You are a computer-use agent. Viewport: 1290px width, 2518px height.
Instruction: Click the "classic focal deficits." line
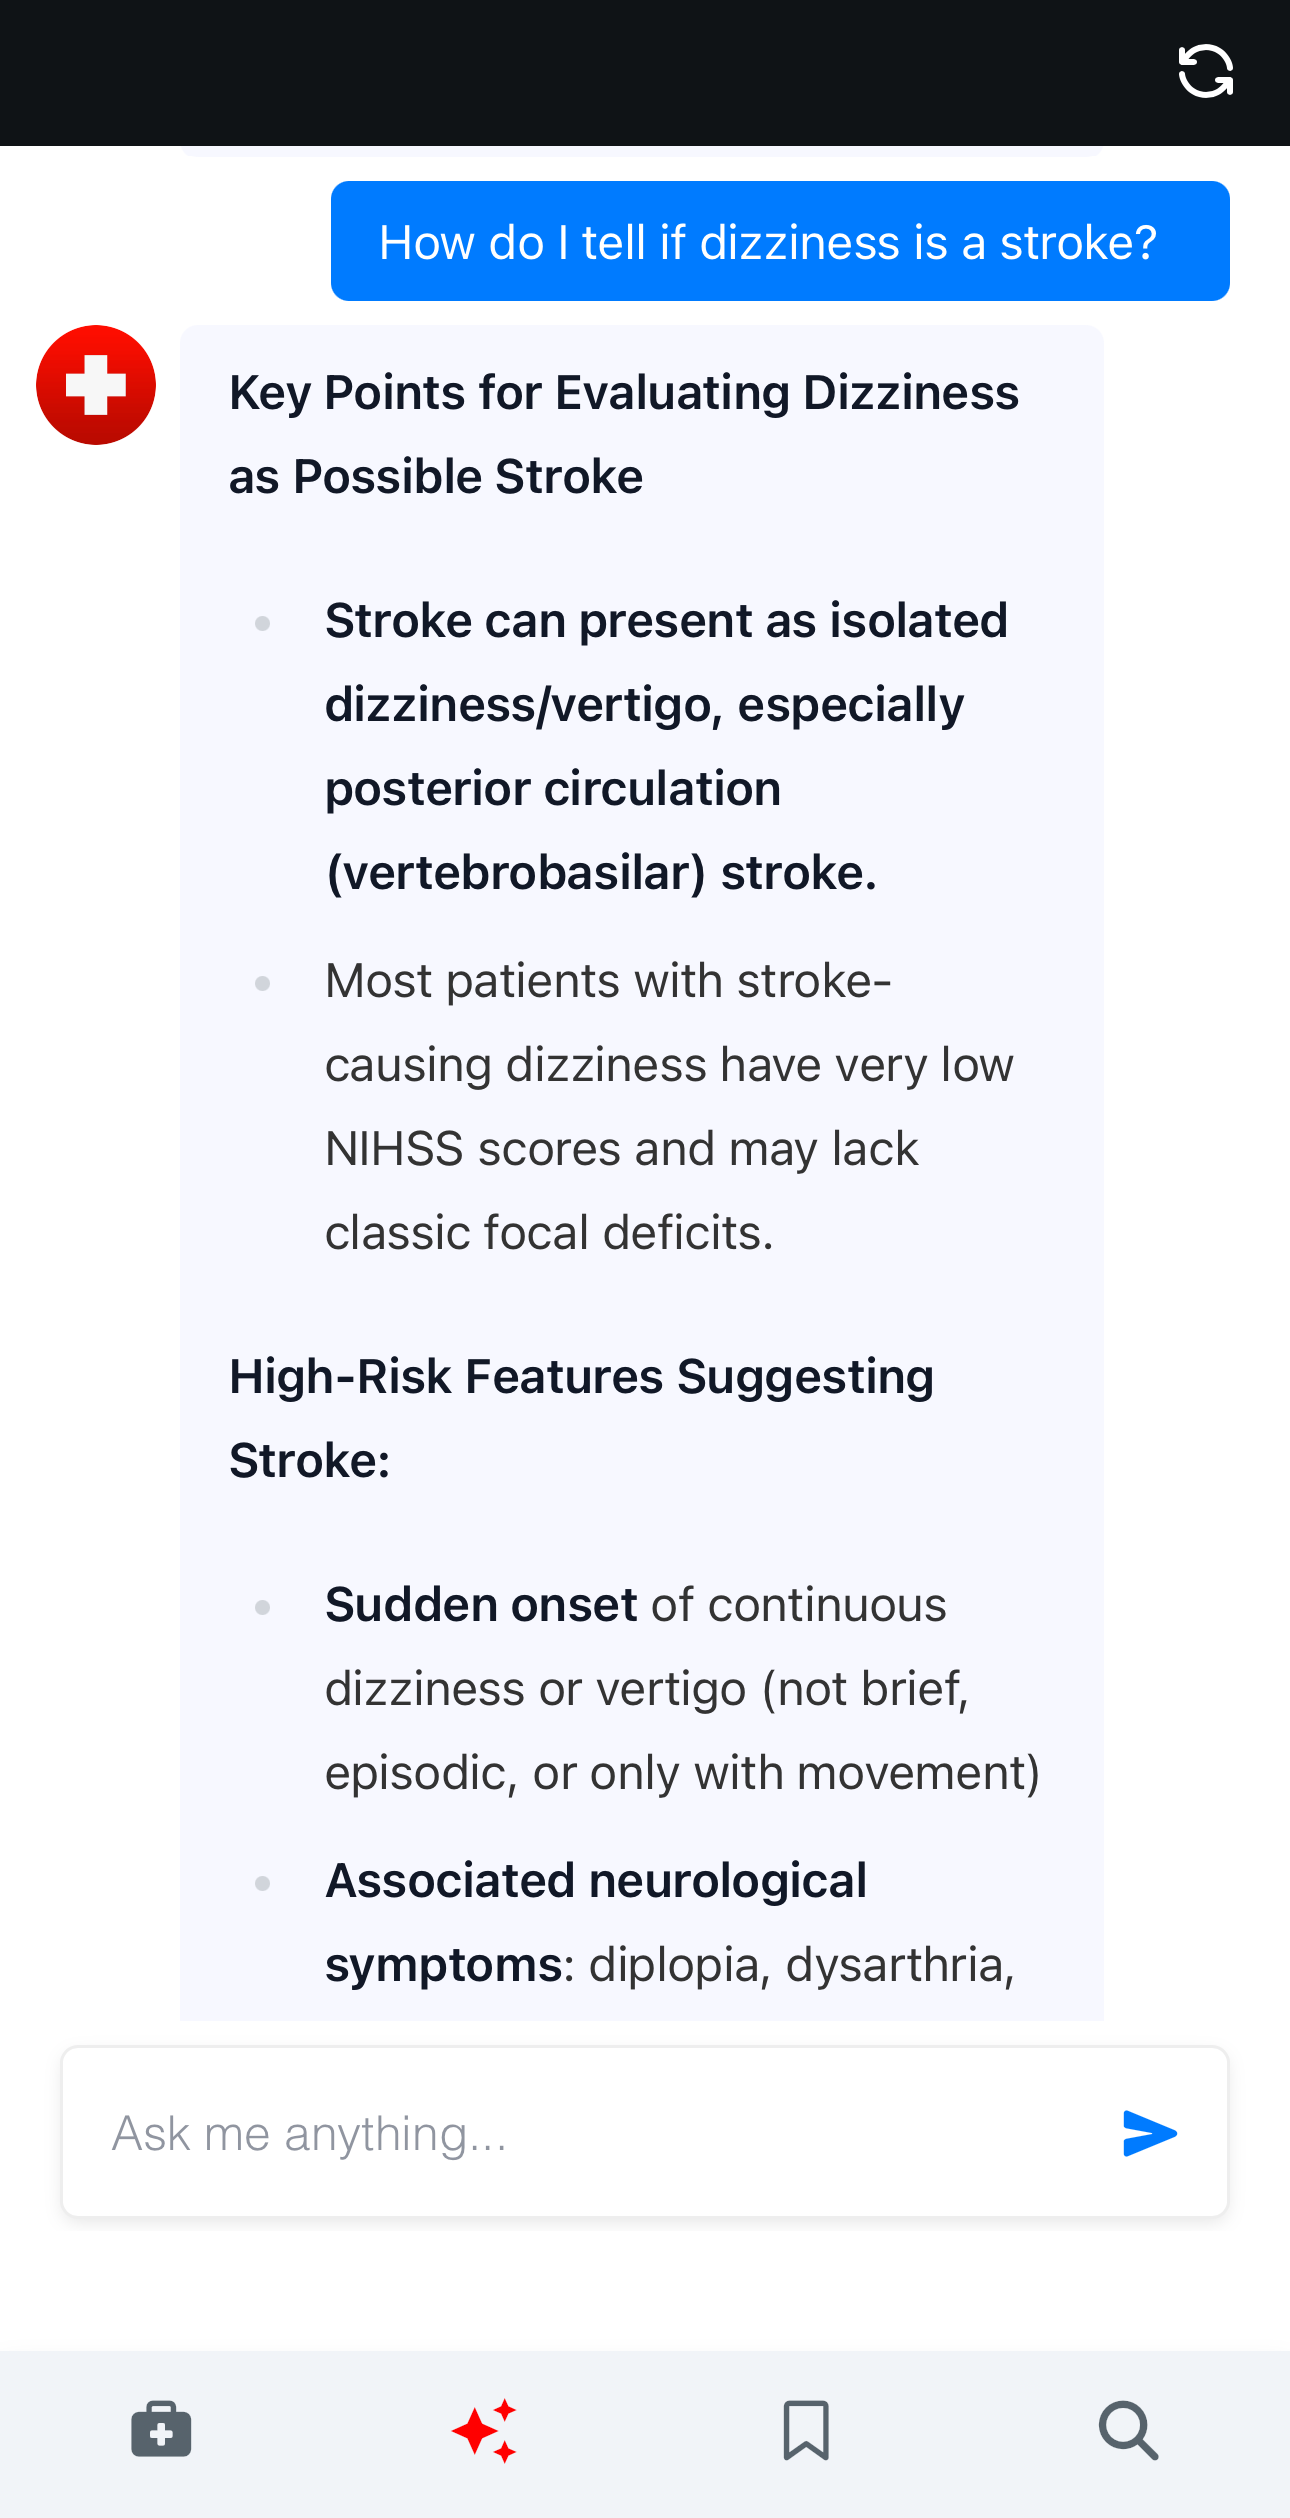pyautogui.click(x=549, y=1233)
